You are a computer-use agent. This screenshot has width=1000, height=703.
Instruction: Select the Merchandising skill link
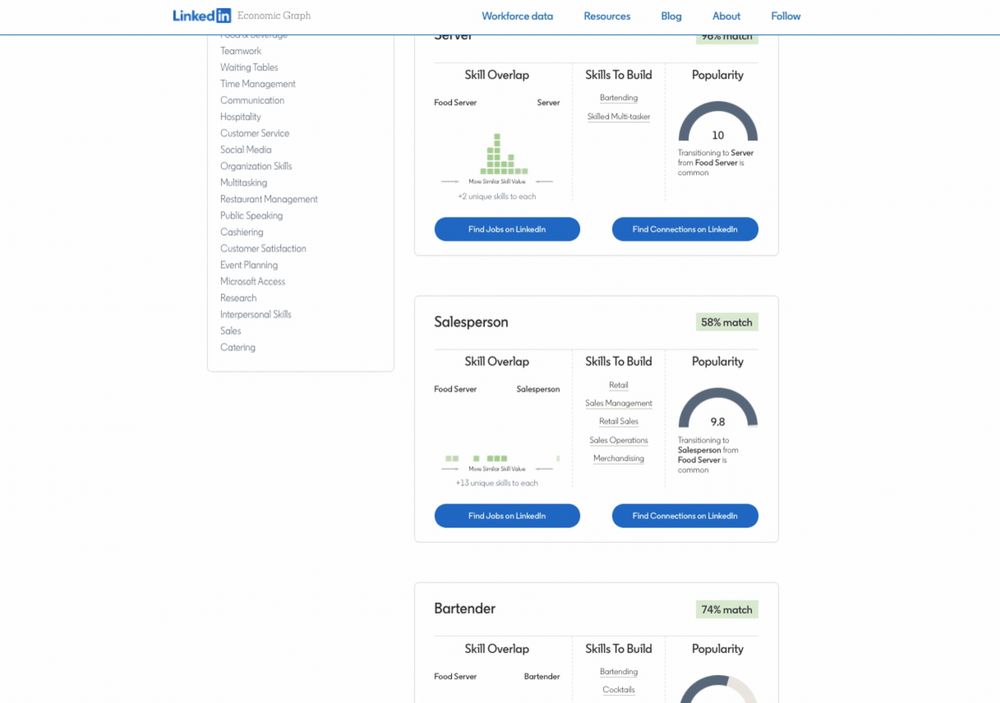click(619, 458)
